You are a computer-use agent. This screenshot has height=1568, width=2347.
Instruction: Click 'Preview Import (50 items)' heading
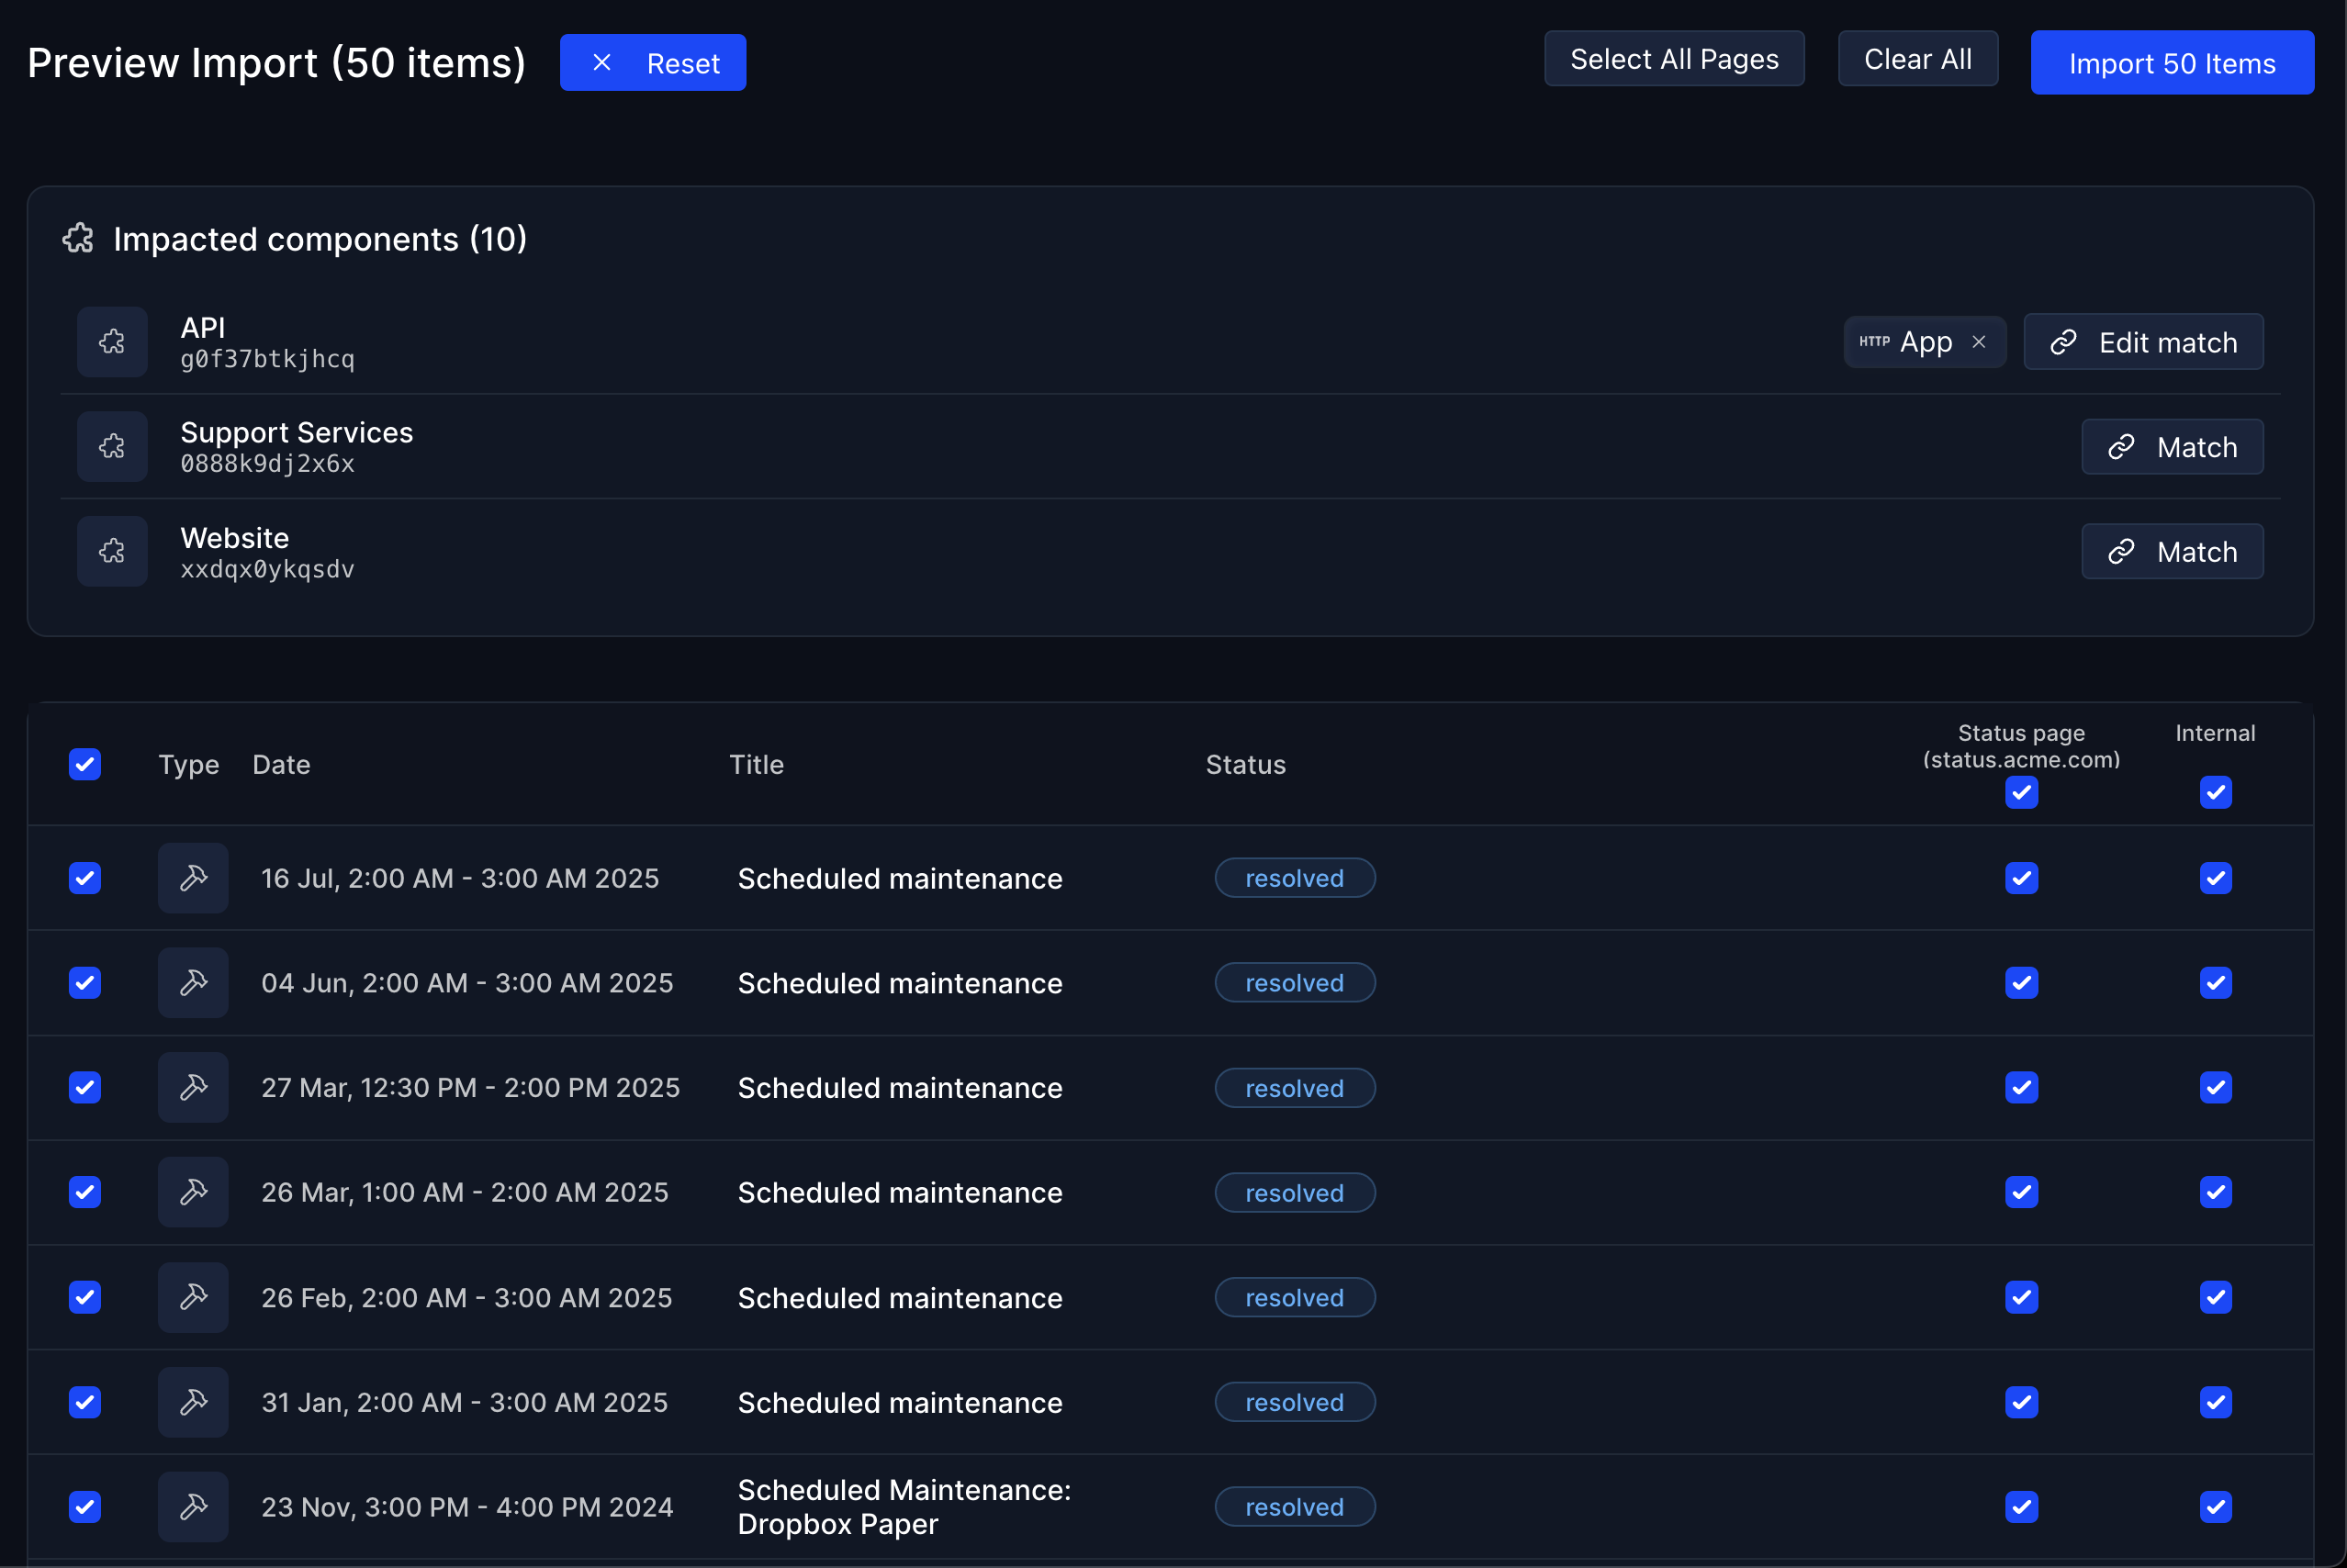276,63
